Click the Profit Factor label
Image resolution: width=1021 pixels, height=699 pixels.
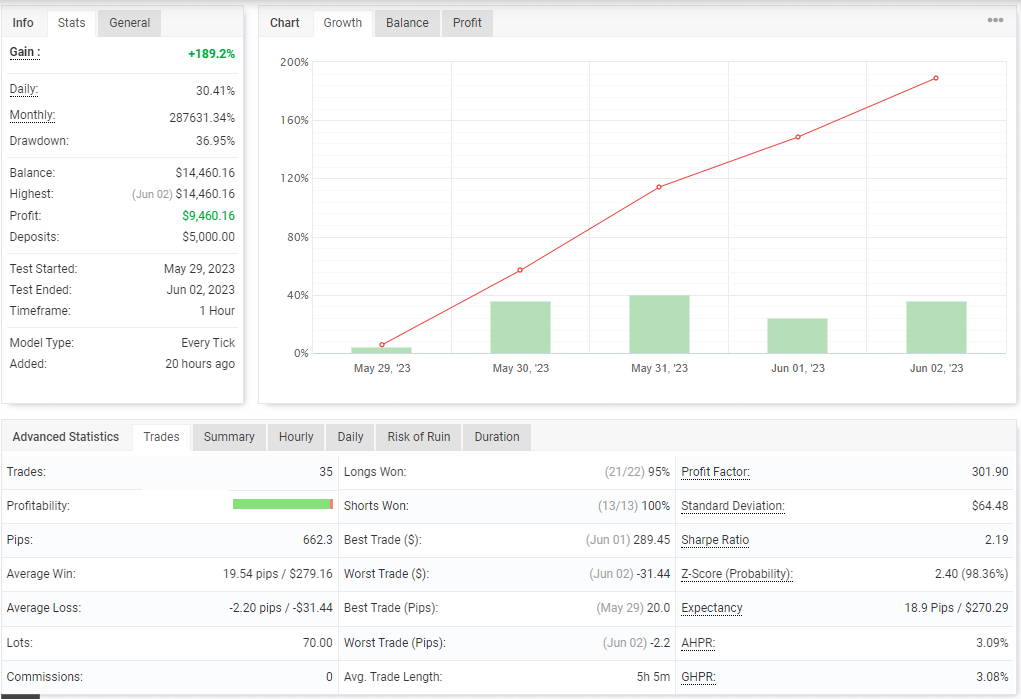pos(716,472)
